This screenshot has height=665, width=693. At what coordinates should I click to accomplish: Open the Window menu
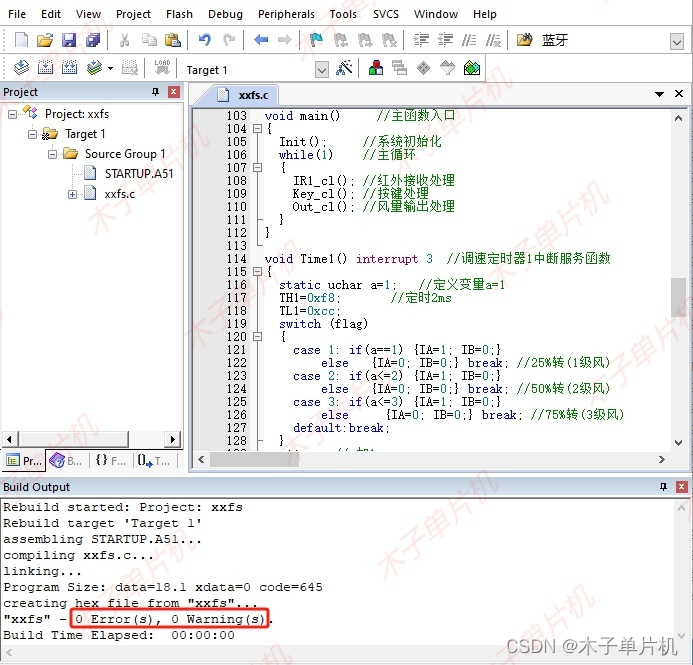[435, 14]
